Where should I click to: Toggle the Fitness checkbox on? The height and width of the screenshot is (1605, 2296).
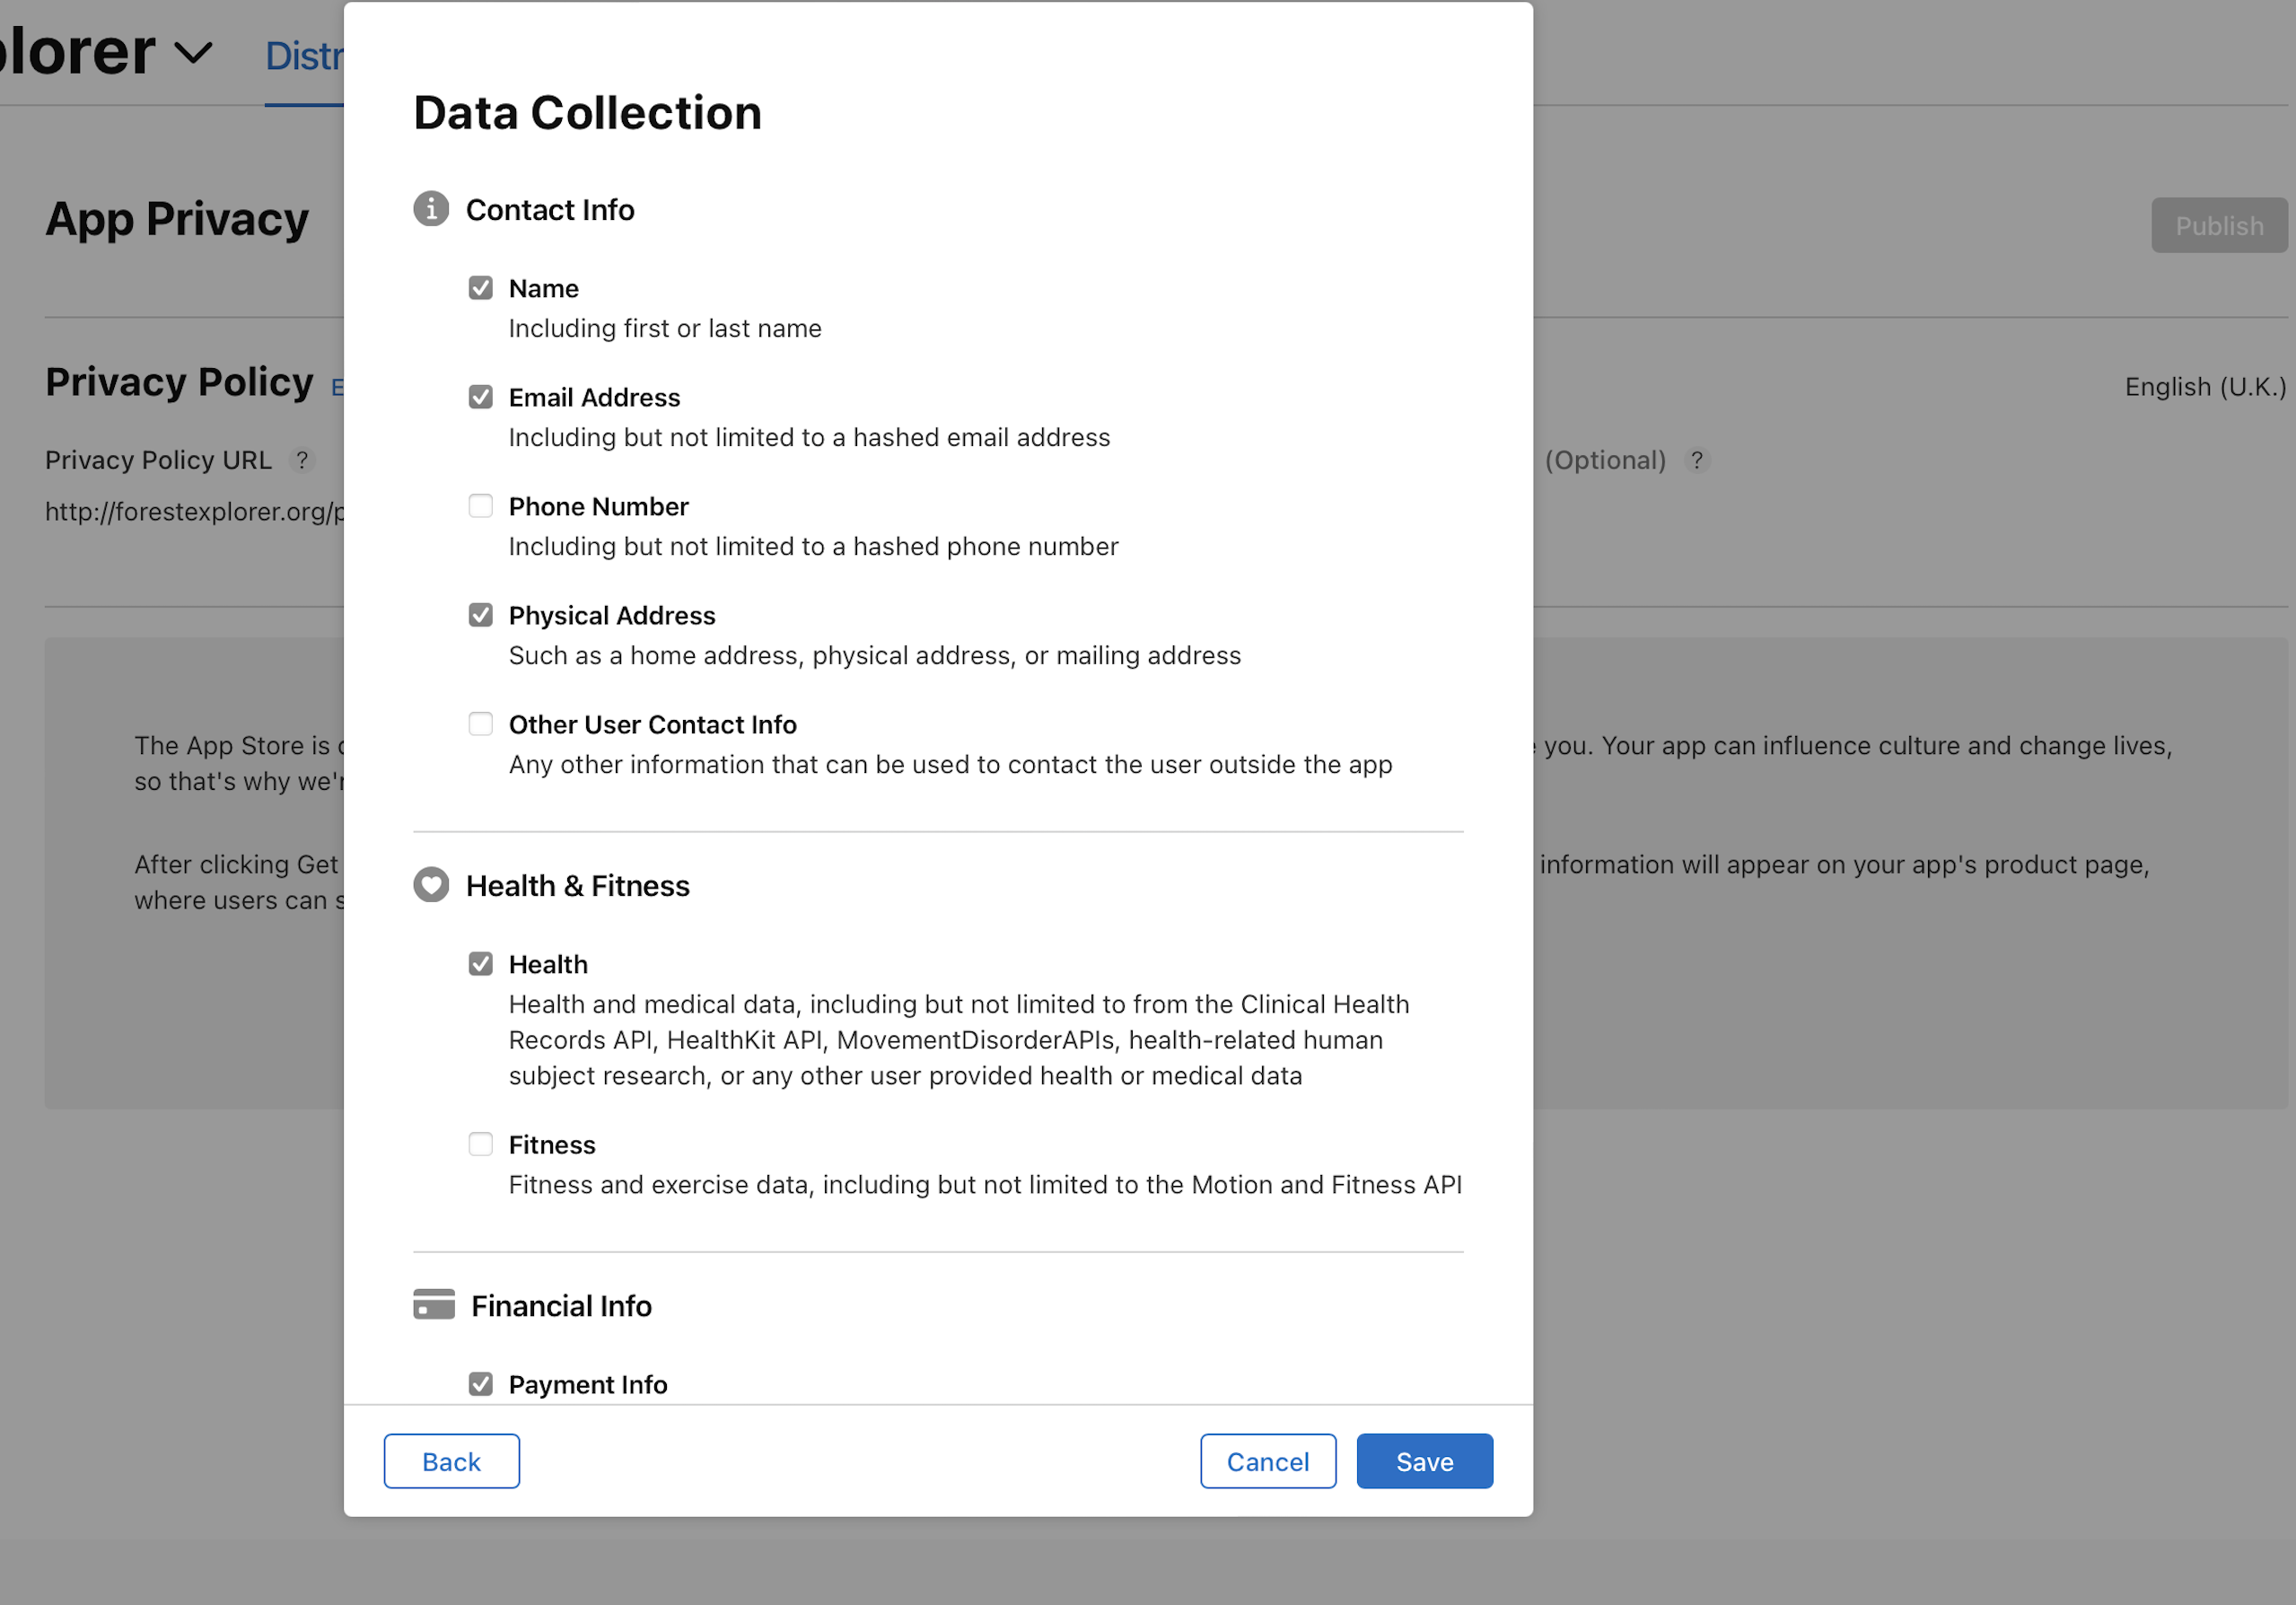pyautogui.click(x=480, y=1143)
